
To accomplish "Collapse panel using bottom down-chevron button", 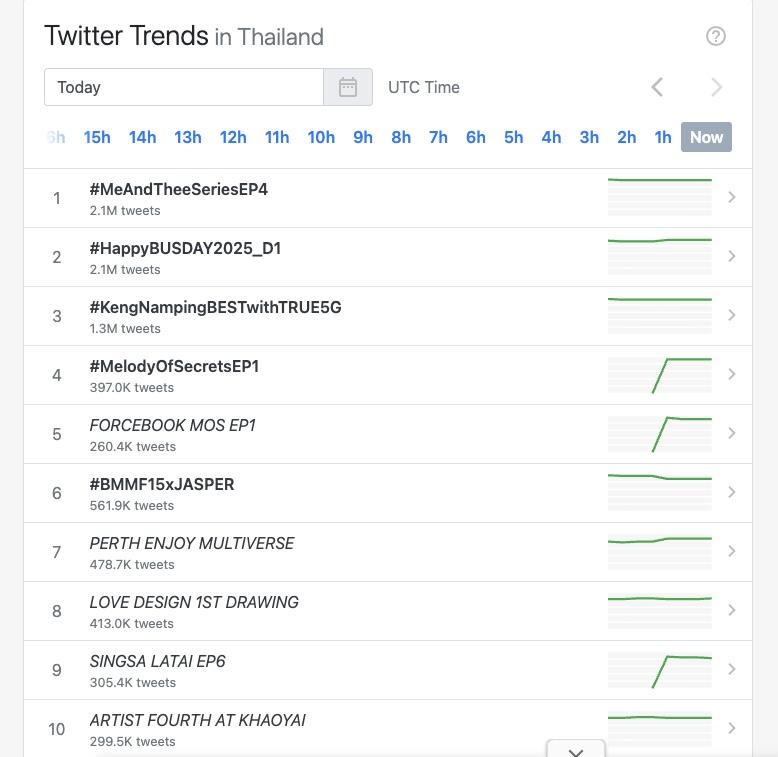I will (x=576, y=751).
